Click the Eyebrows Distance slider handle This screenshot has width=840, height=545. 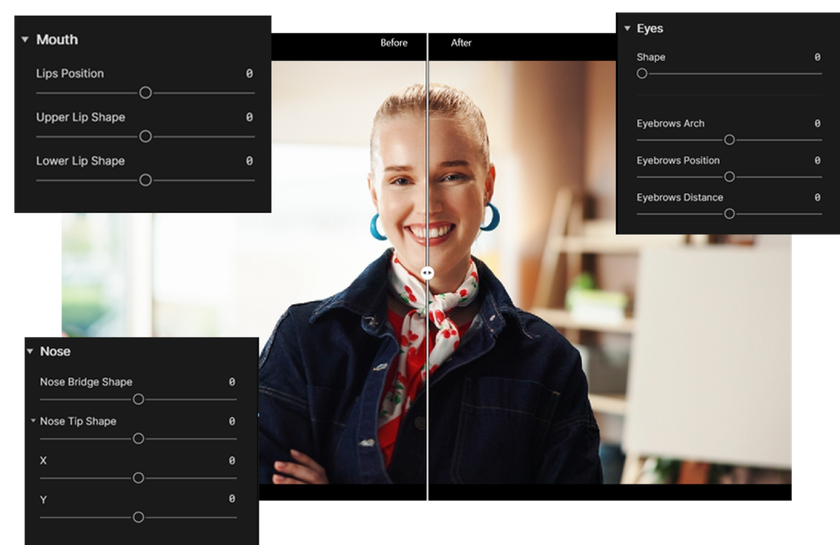[x=729, y=214]
